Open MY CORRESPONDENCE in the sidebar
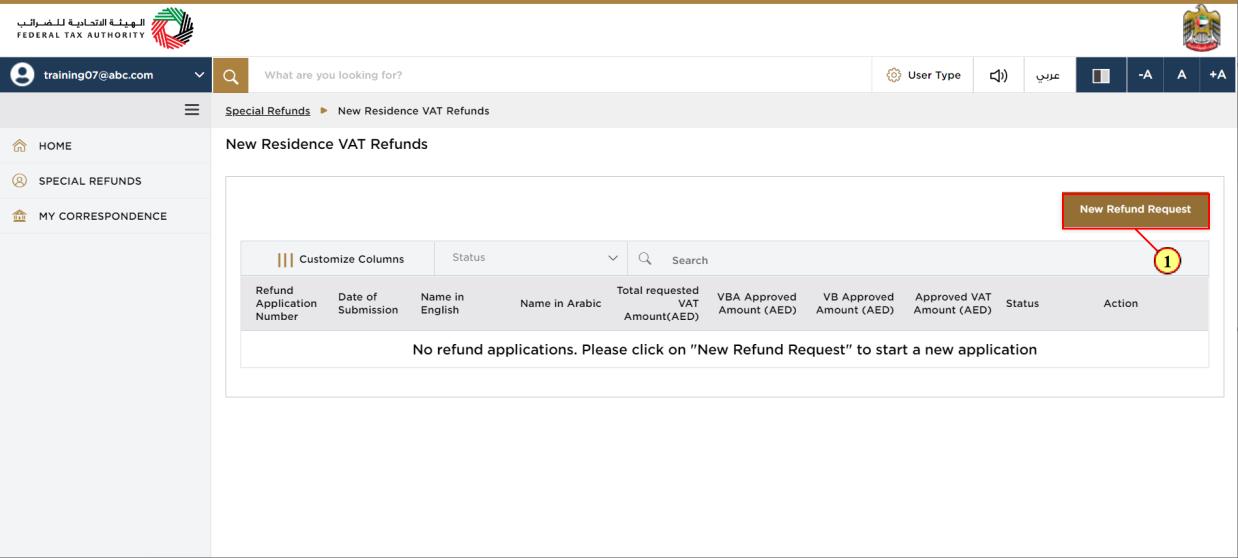The image size is (1238, 558). pos(105,216)
